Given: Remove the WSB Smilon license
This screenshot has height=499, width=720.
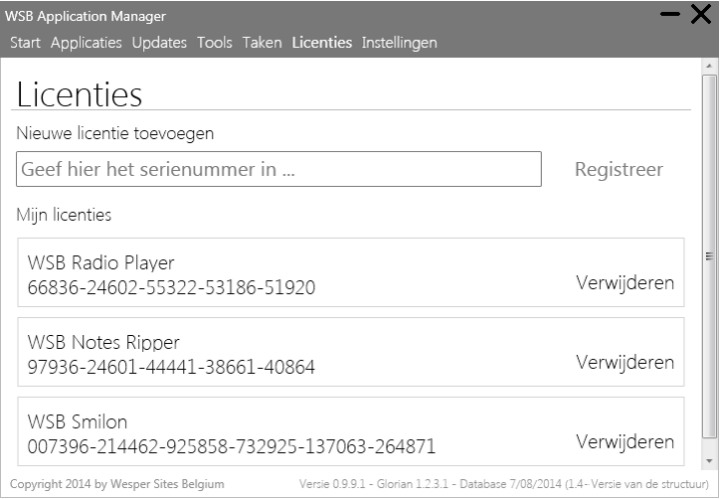Looking at the screenshot, I should (625, 441).
